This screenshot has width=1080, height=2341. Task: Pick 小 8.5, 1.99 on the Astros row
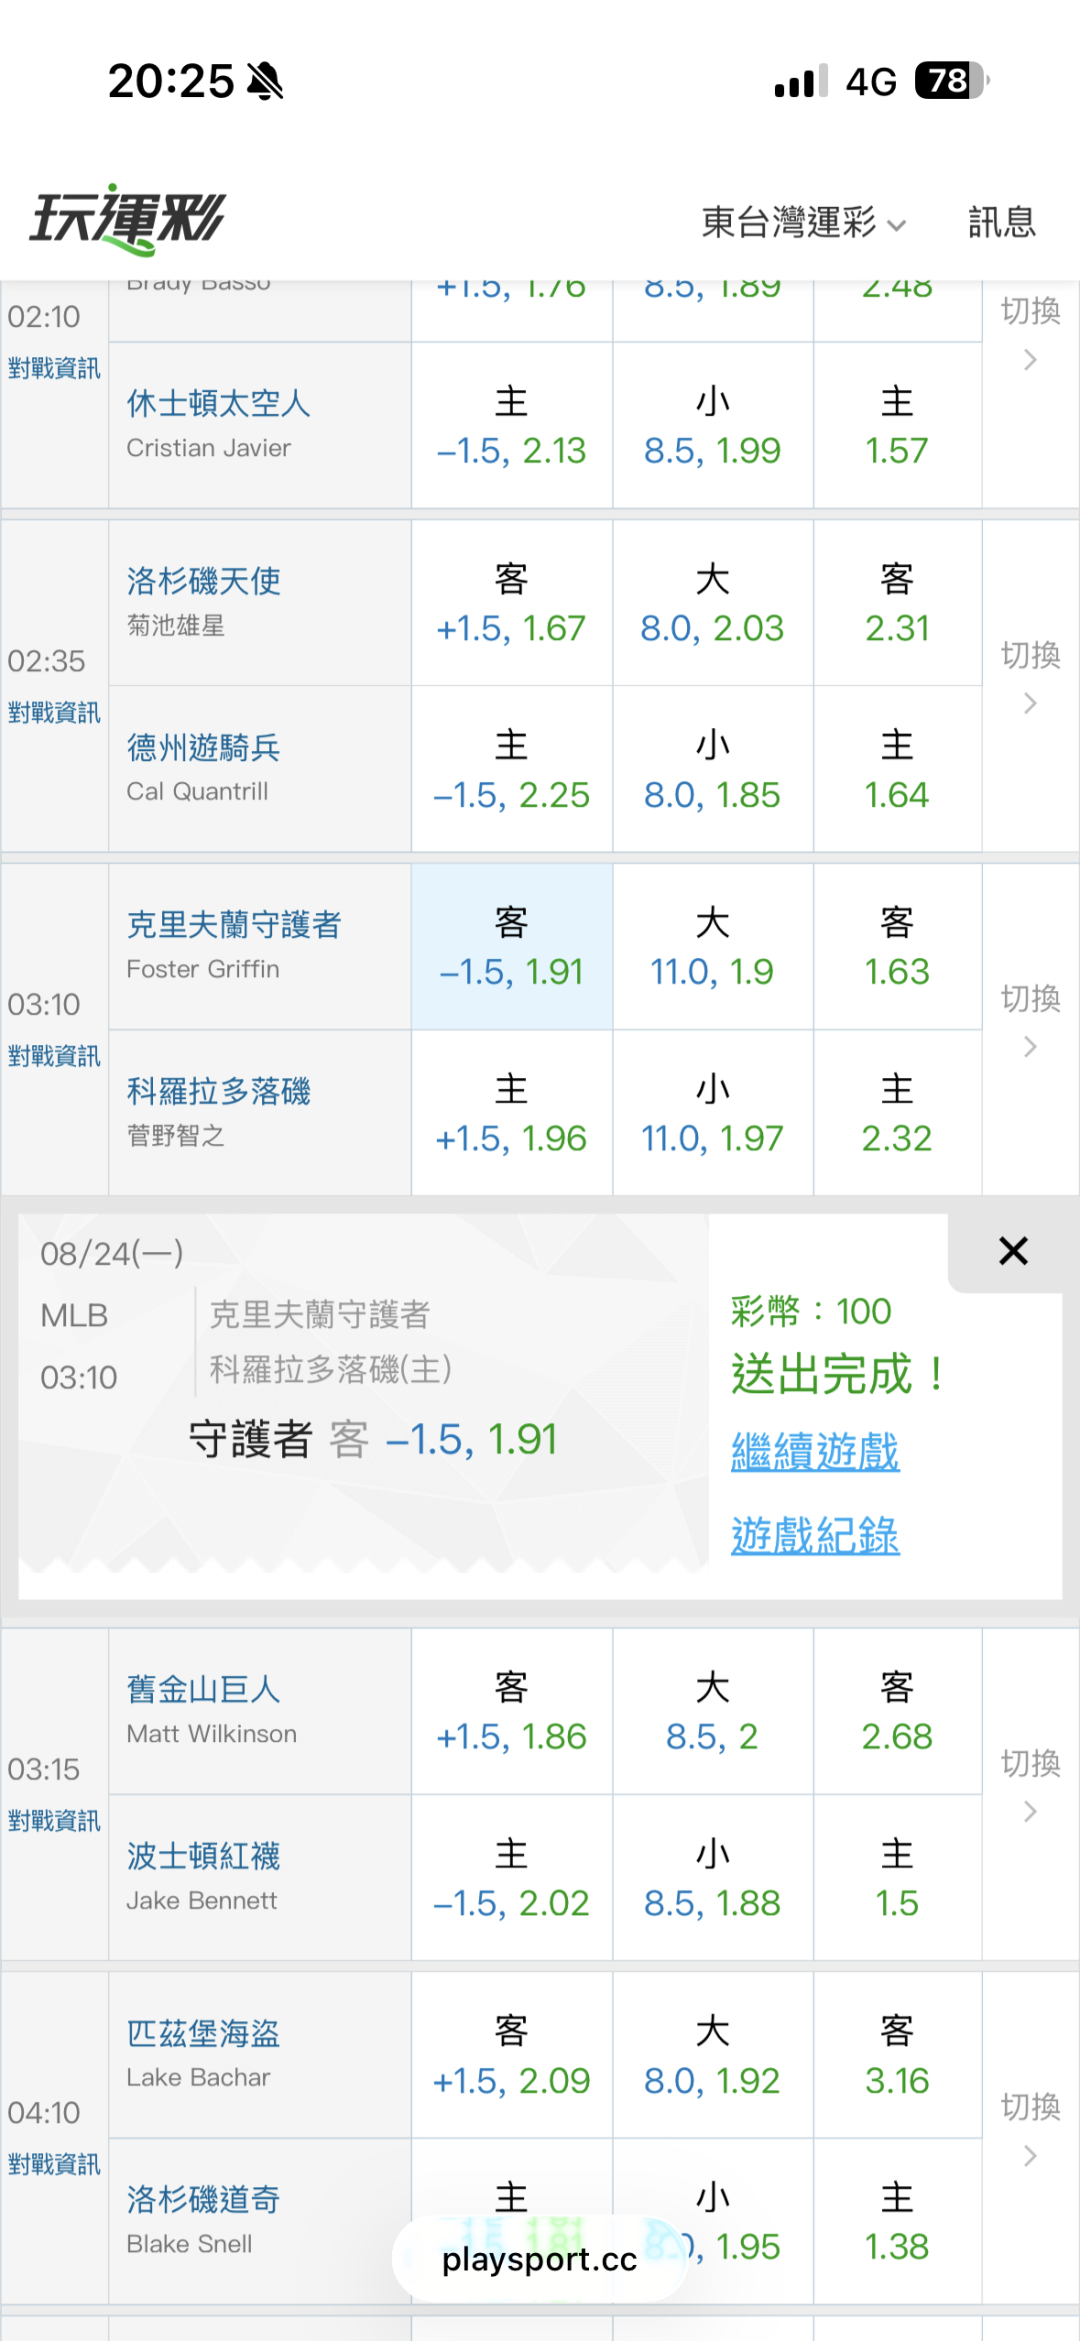click(x=712, y=426)
